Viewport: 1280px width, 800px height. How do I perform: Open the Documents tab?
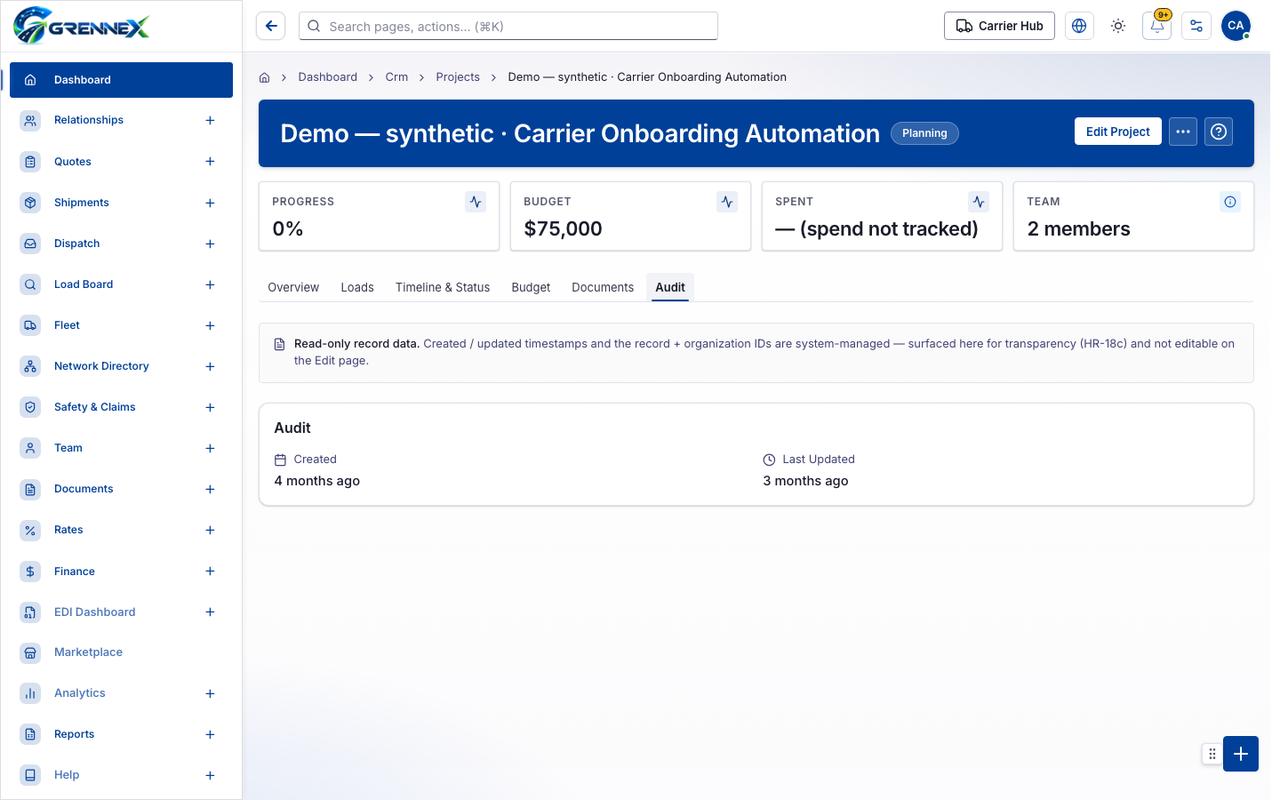pyautogui.click(x=603, y=287)
